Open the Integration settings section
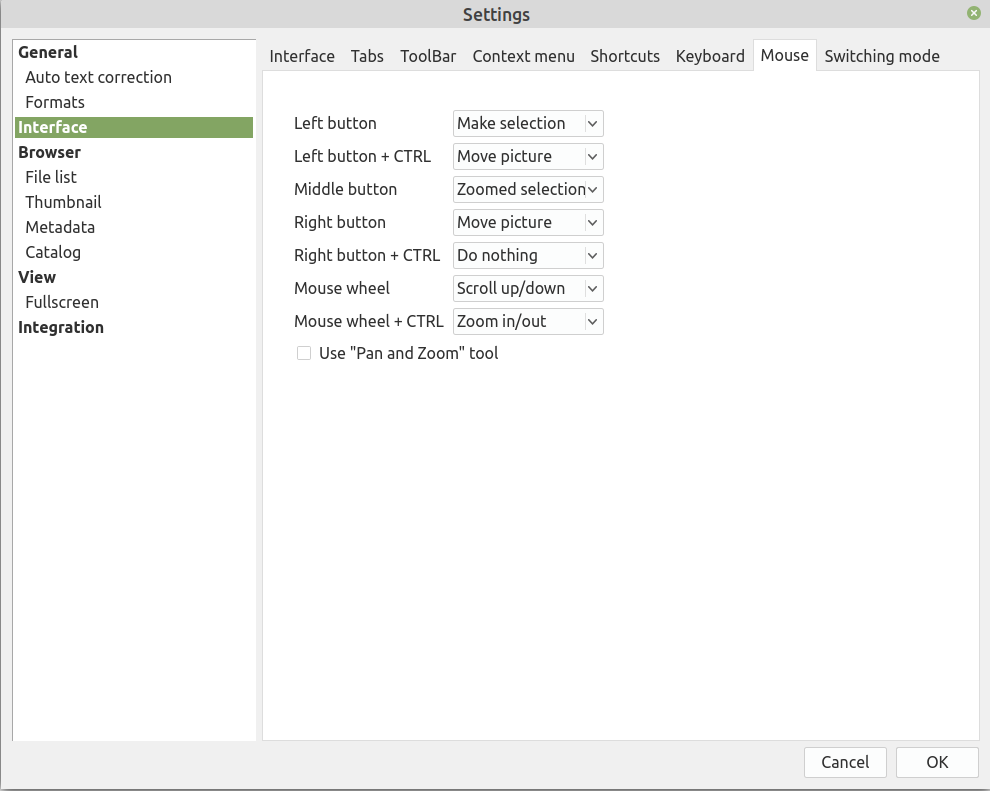990x791 pixels. 61,327
